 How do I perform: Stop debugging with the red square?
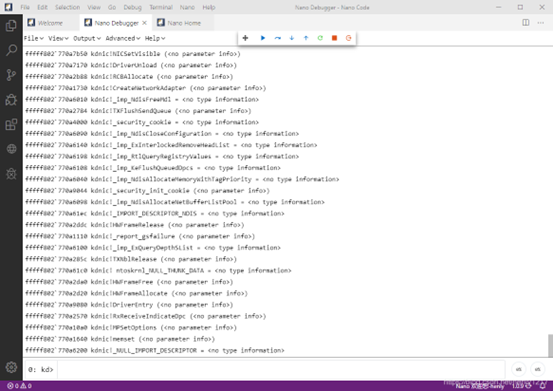point(334,38)
